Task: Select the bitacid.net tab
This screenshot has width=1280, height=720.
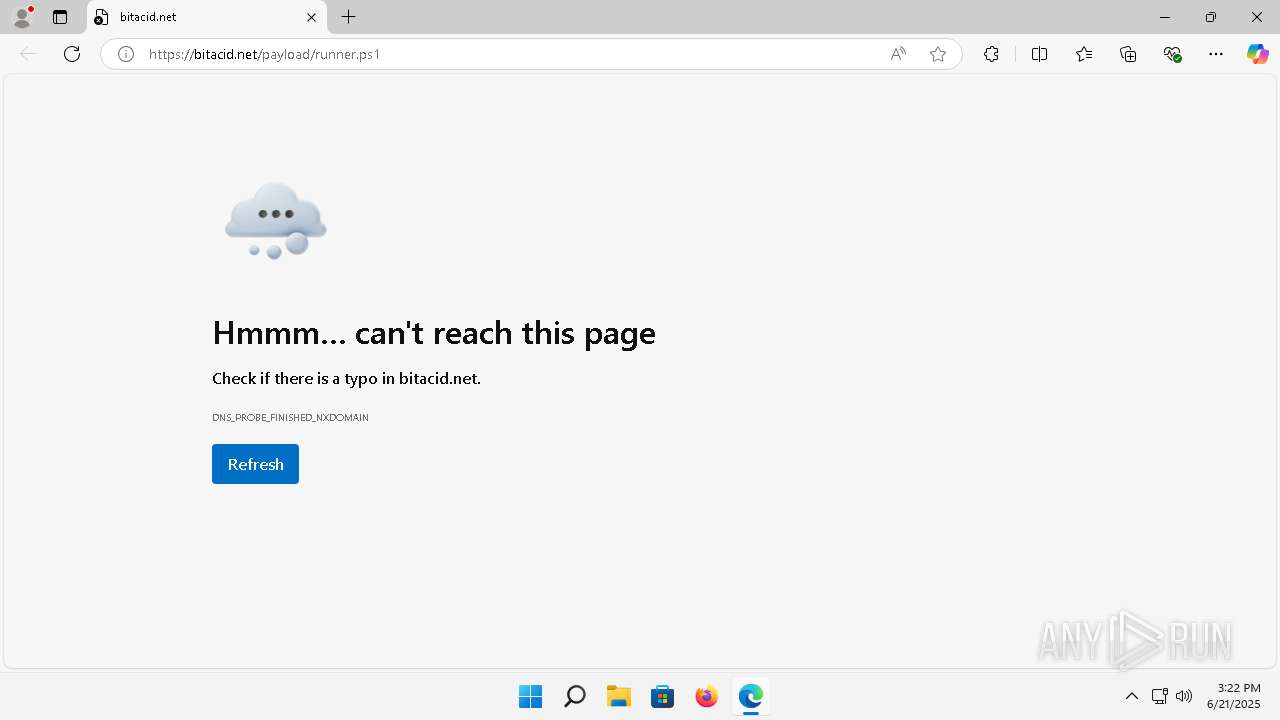Action: (207, 17)
